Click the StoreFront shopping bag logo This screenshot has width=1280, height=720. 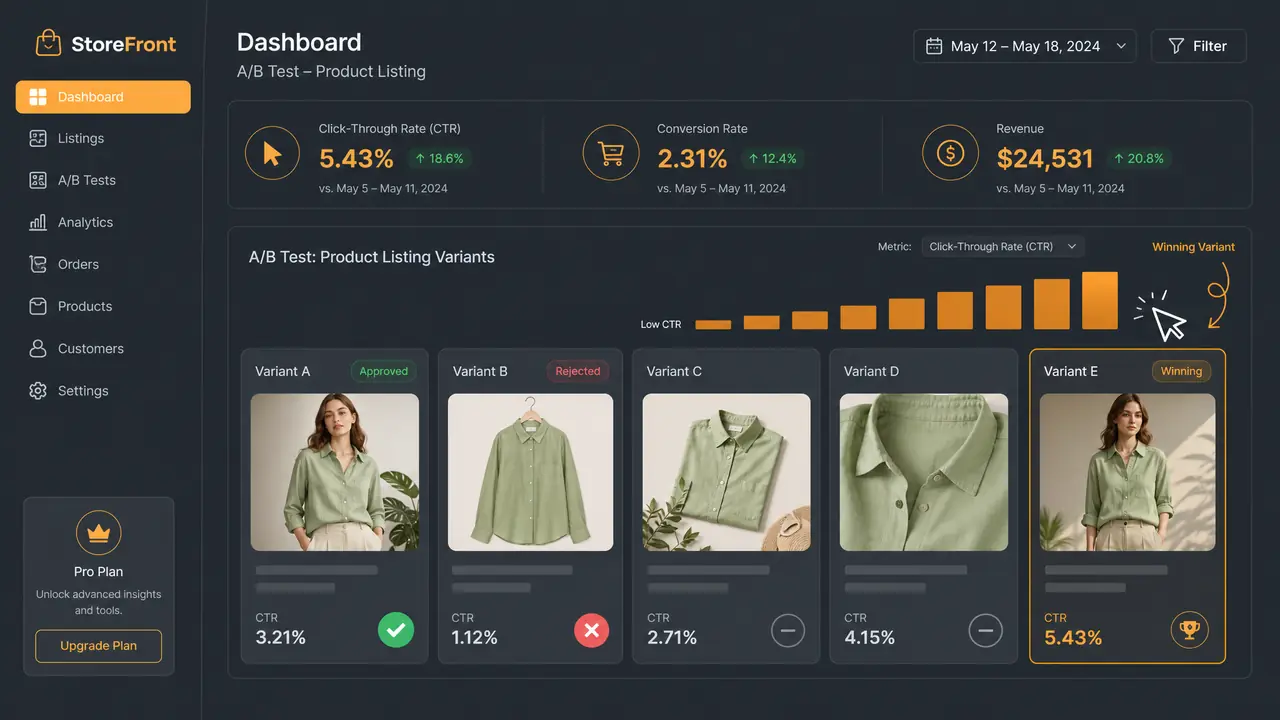pyautogui.click(x=48, y=43)
